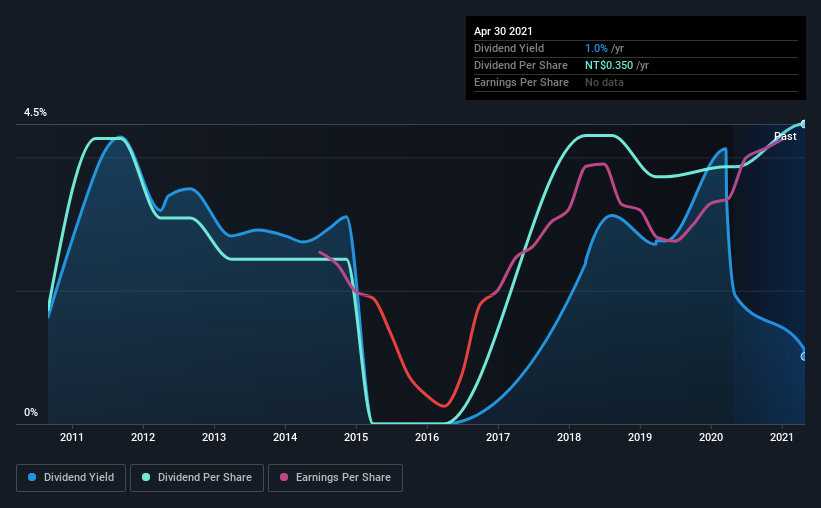Click the 2012 x-axis label
Screen dimensions: 821x508
pyautogui.click(x=143, y=437)
